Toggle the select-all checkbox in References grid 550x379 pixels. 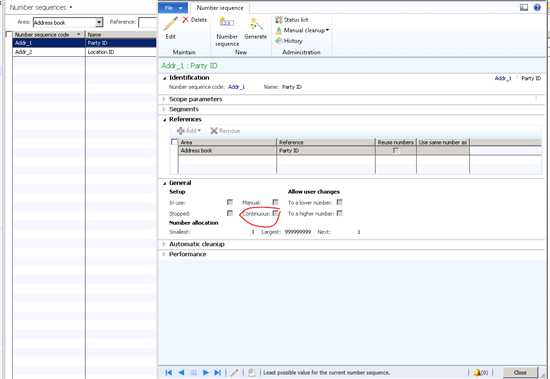point(174,142)
